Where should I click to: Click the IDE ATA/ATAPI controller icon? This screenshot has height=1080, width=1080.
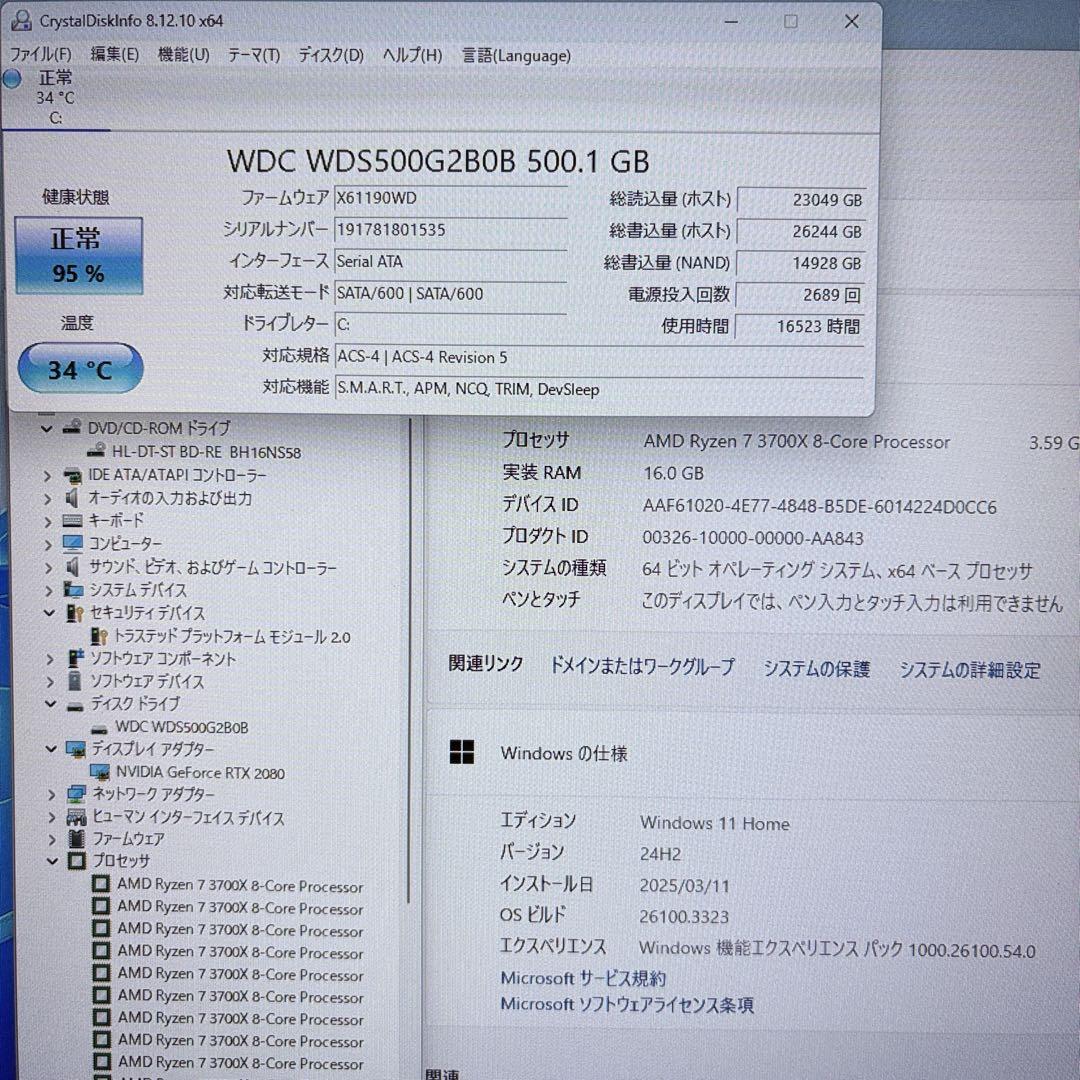(72, 475)
